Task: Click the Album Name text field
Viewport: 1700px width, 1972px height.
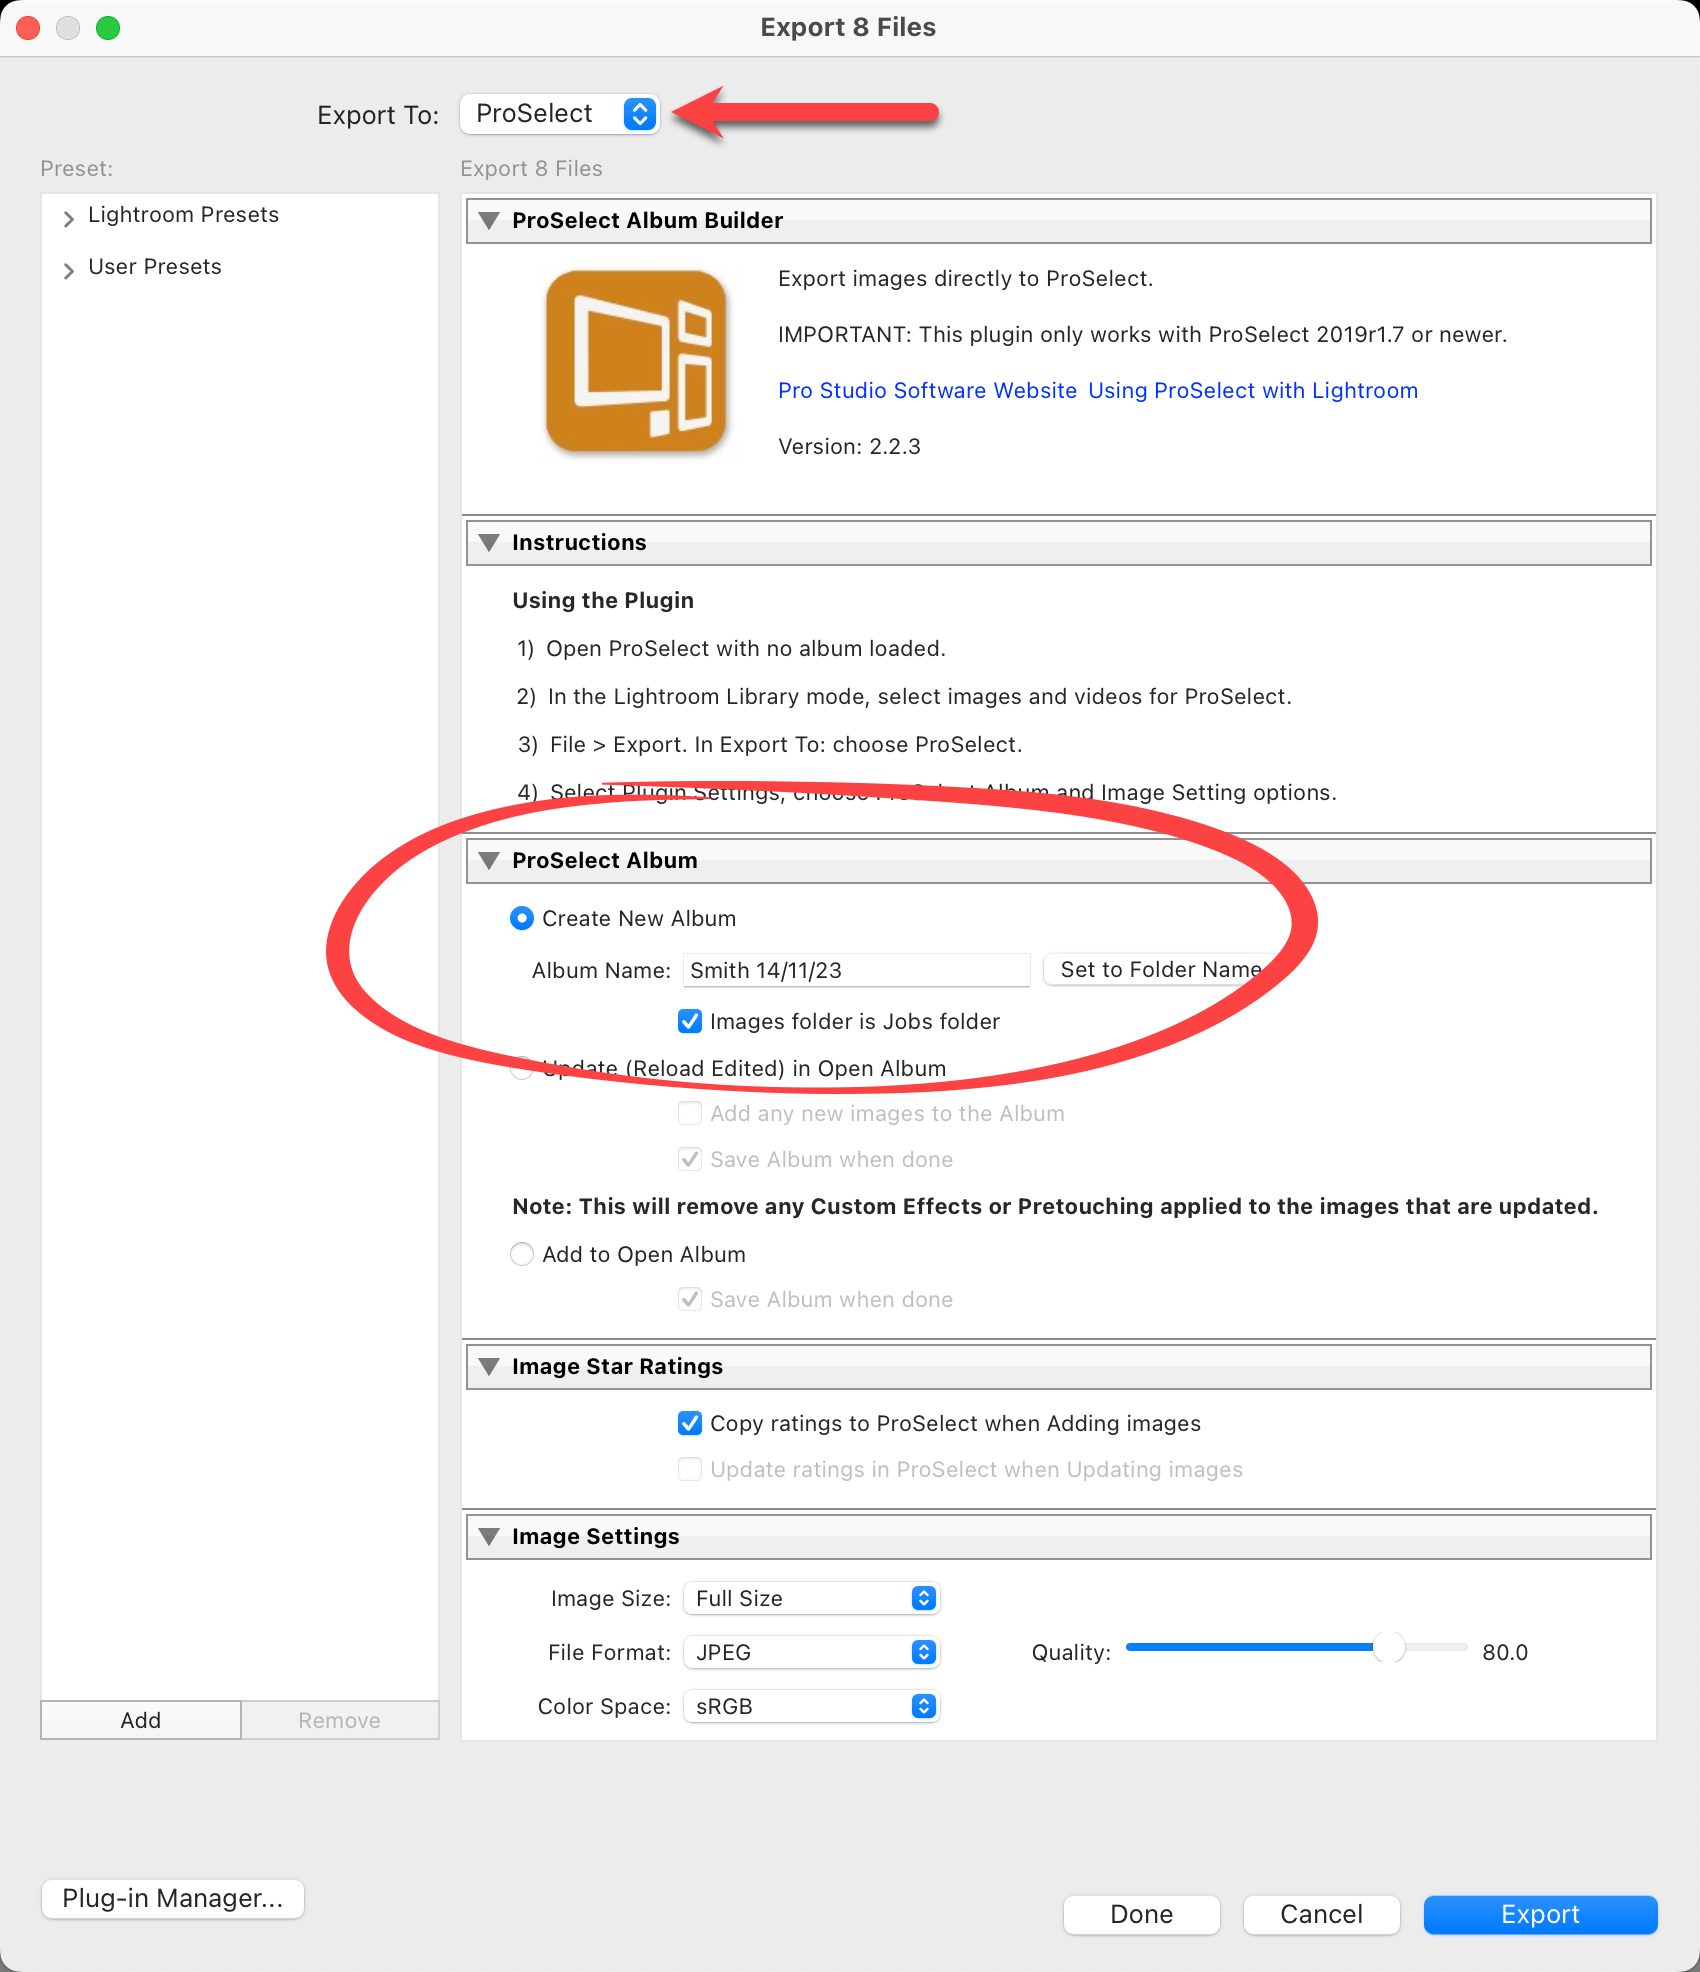Action: [x=856, y=970]
